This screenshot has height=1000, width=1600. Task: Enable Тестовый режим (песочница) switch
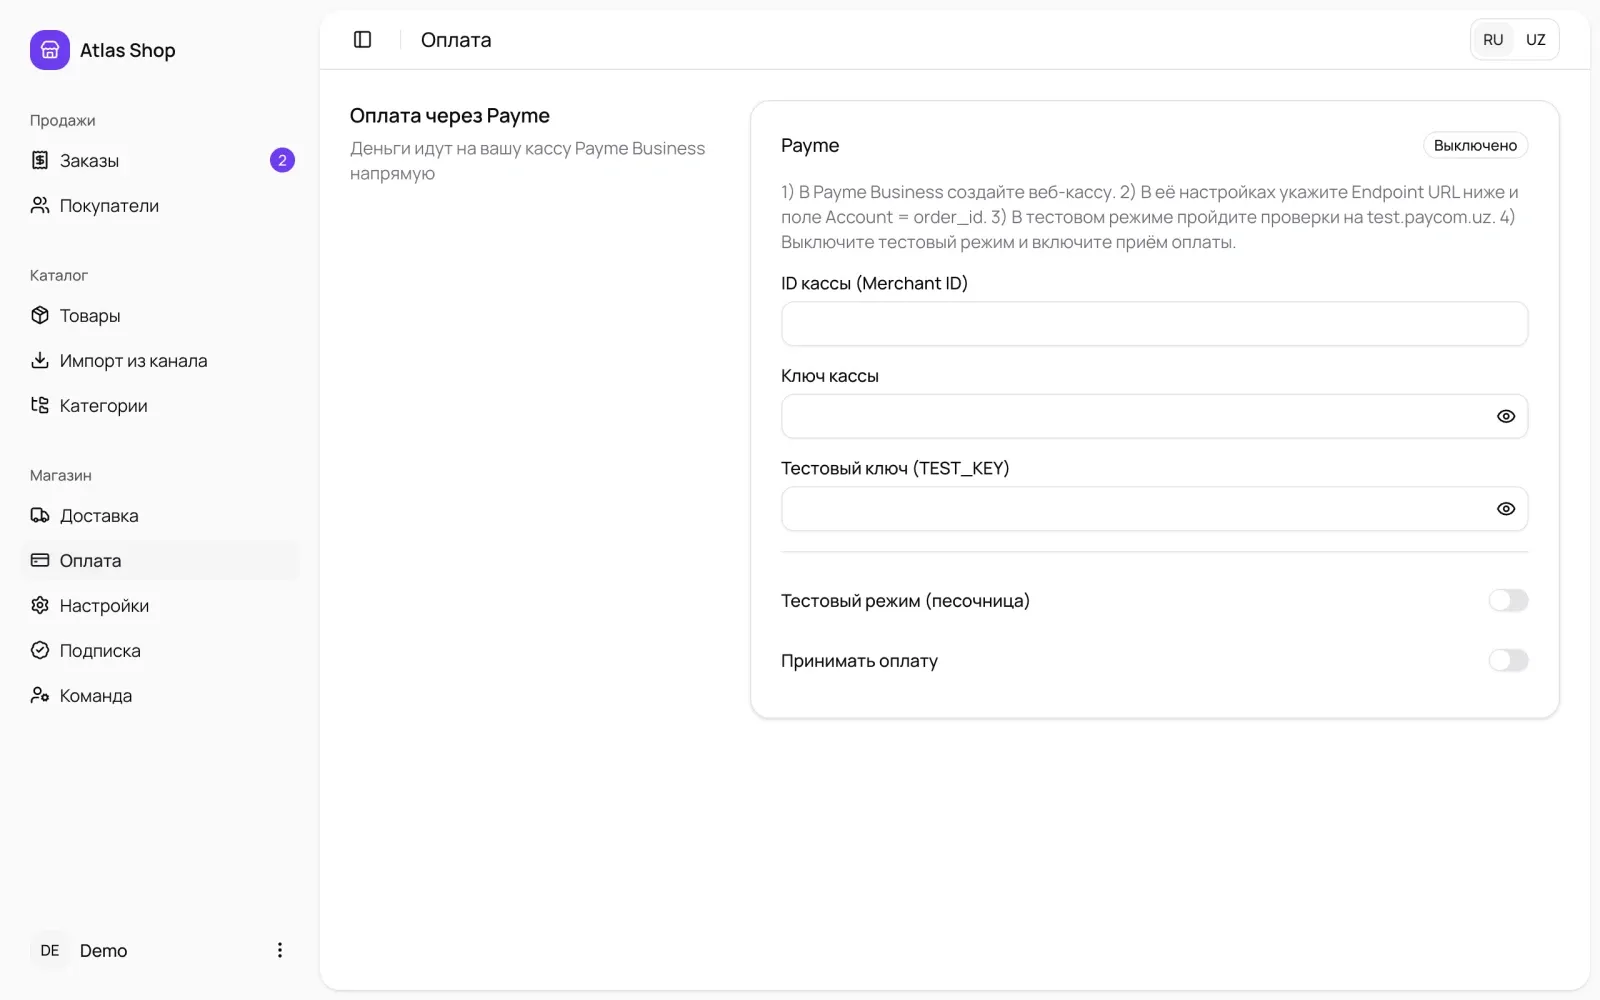click(x=1508, y=600)
